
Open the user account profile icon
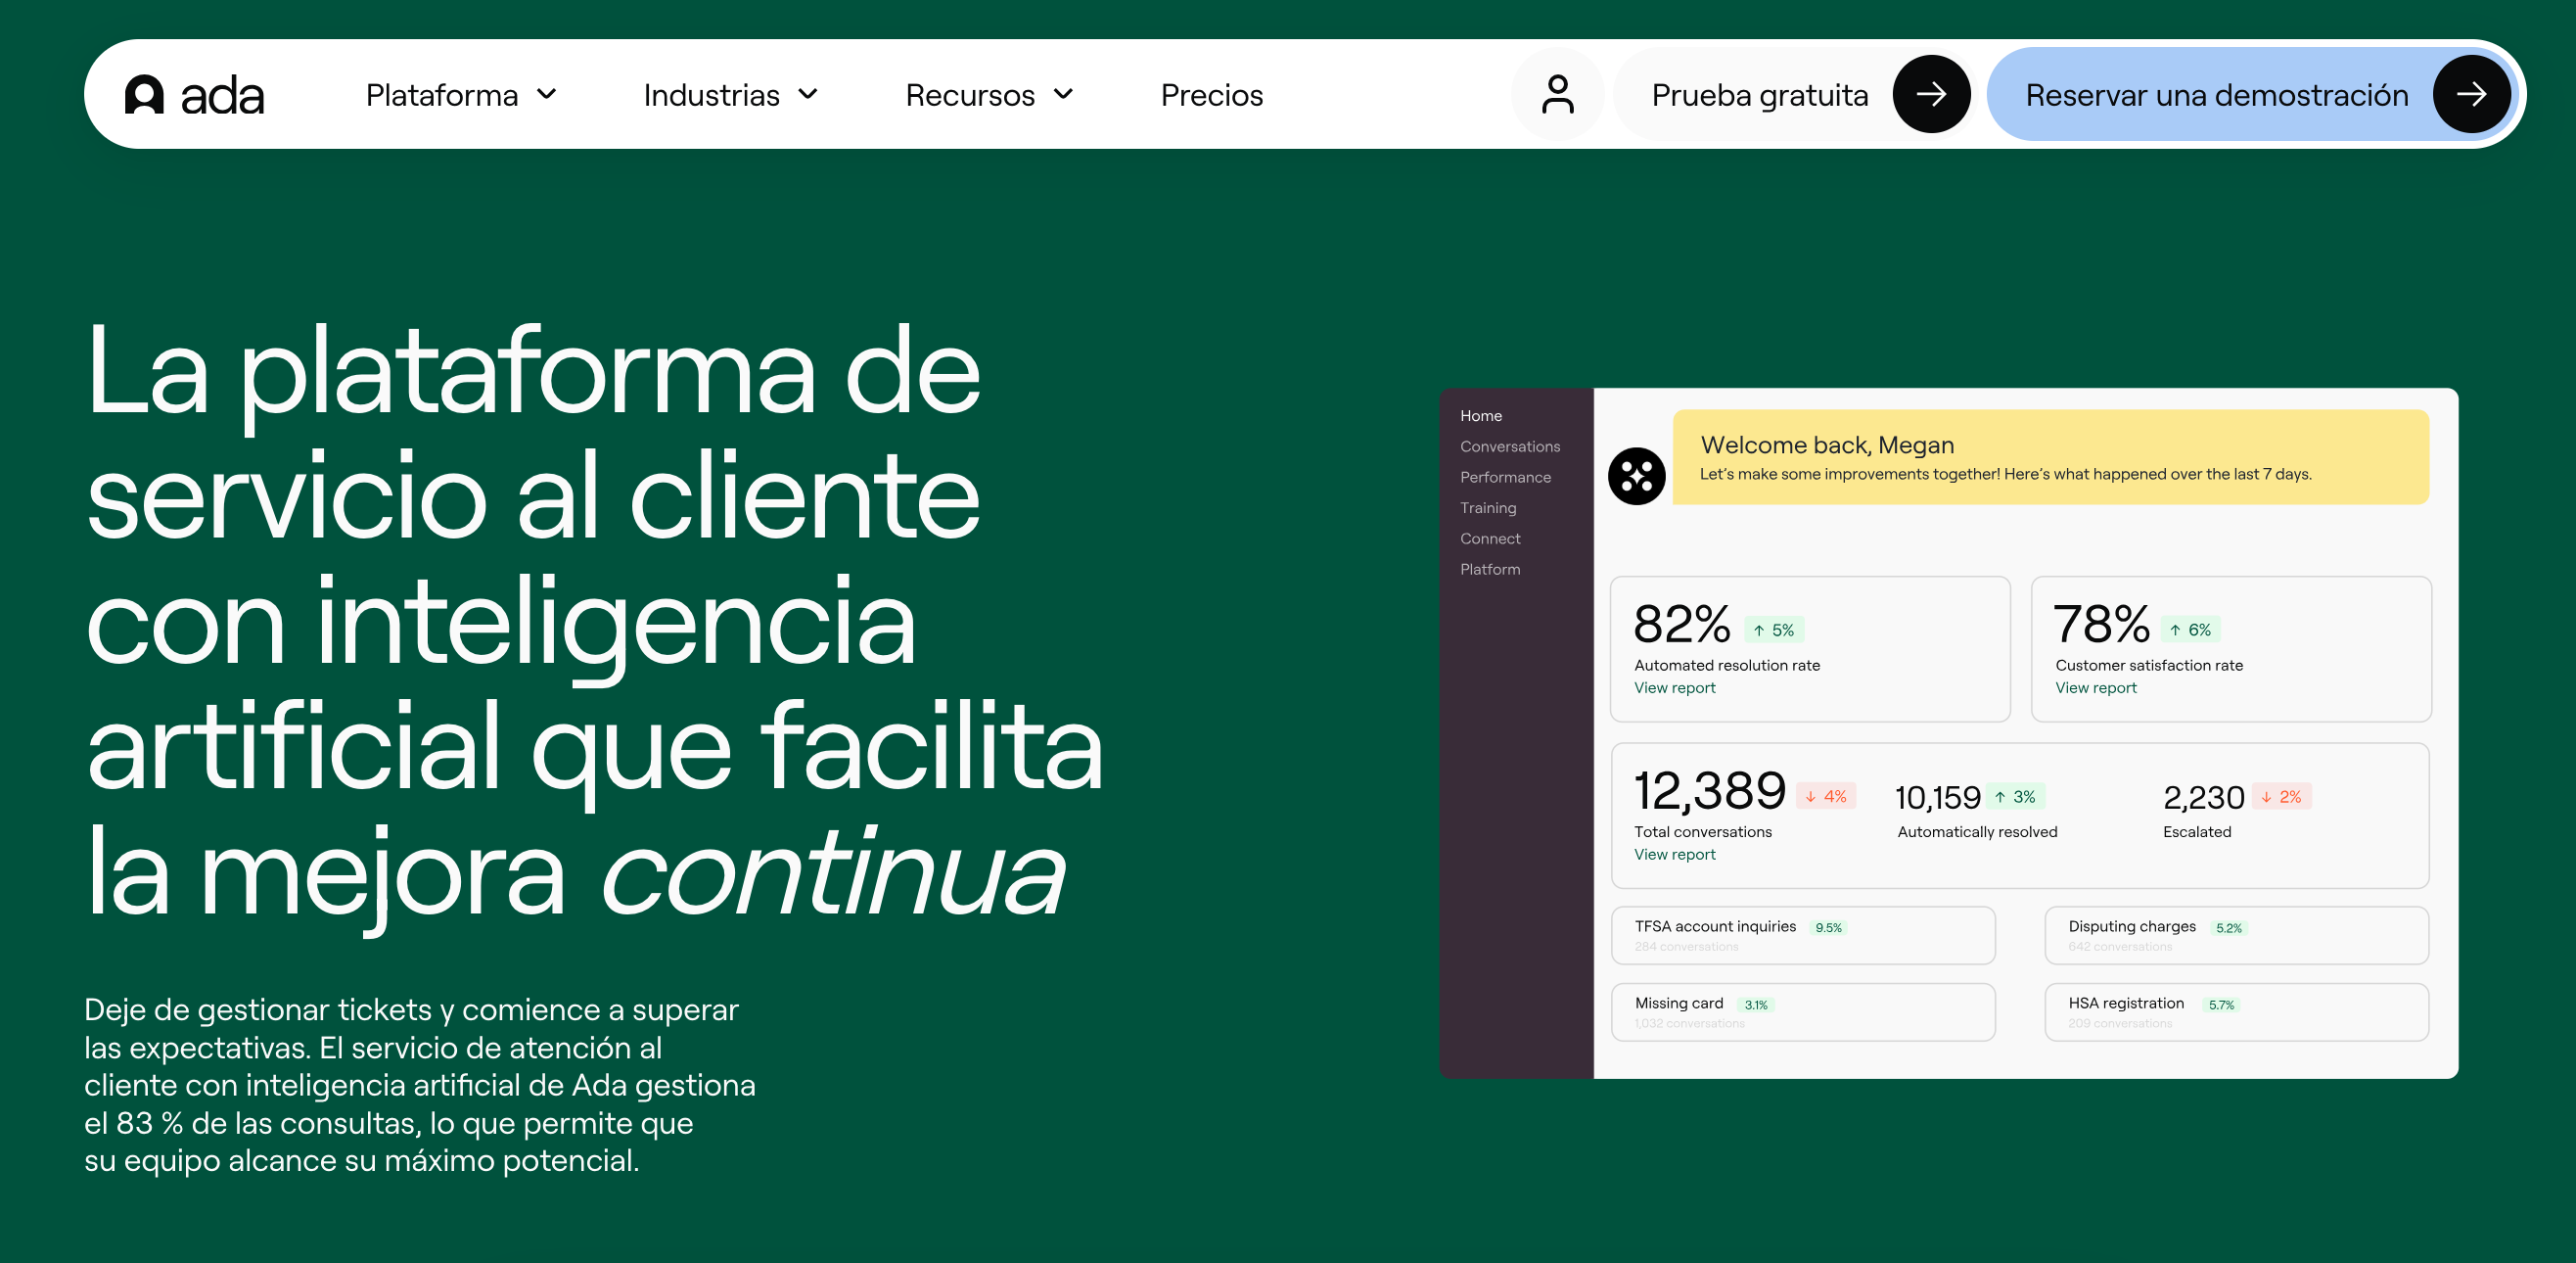[1557, 95]
